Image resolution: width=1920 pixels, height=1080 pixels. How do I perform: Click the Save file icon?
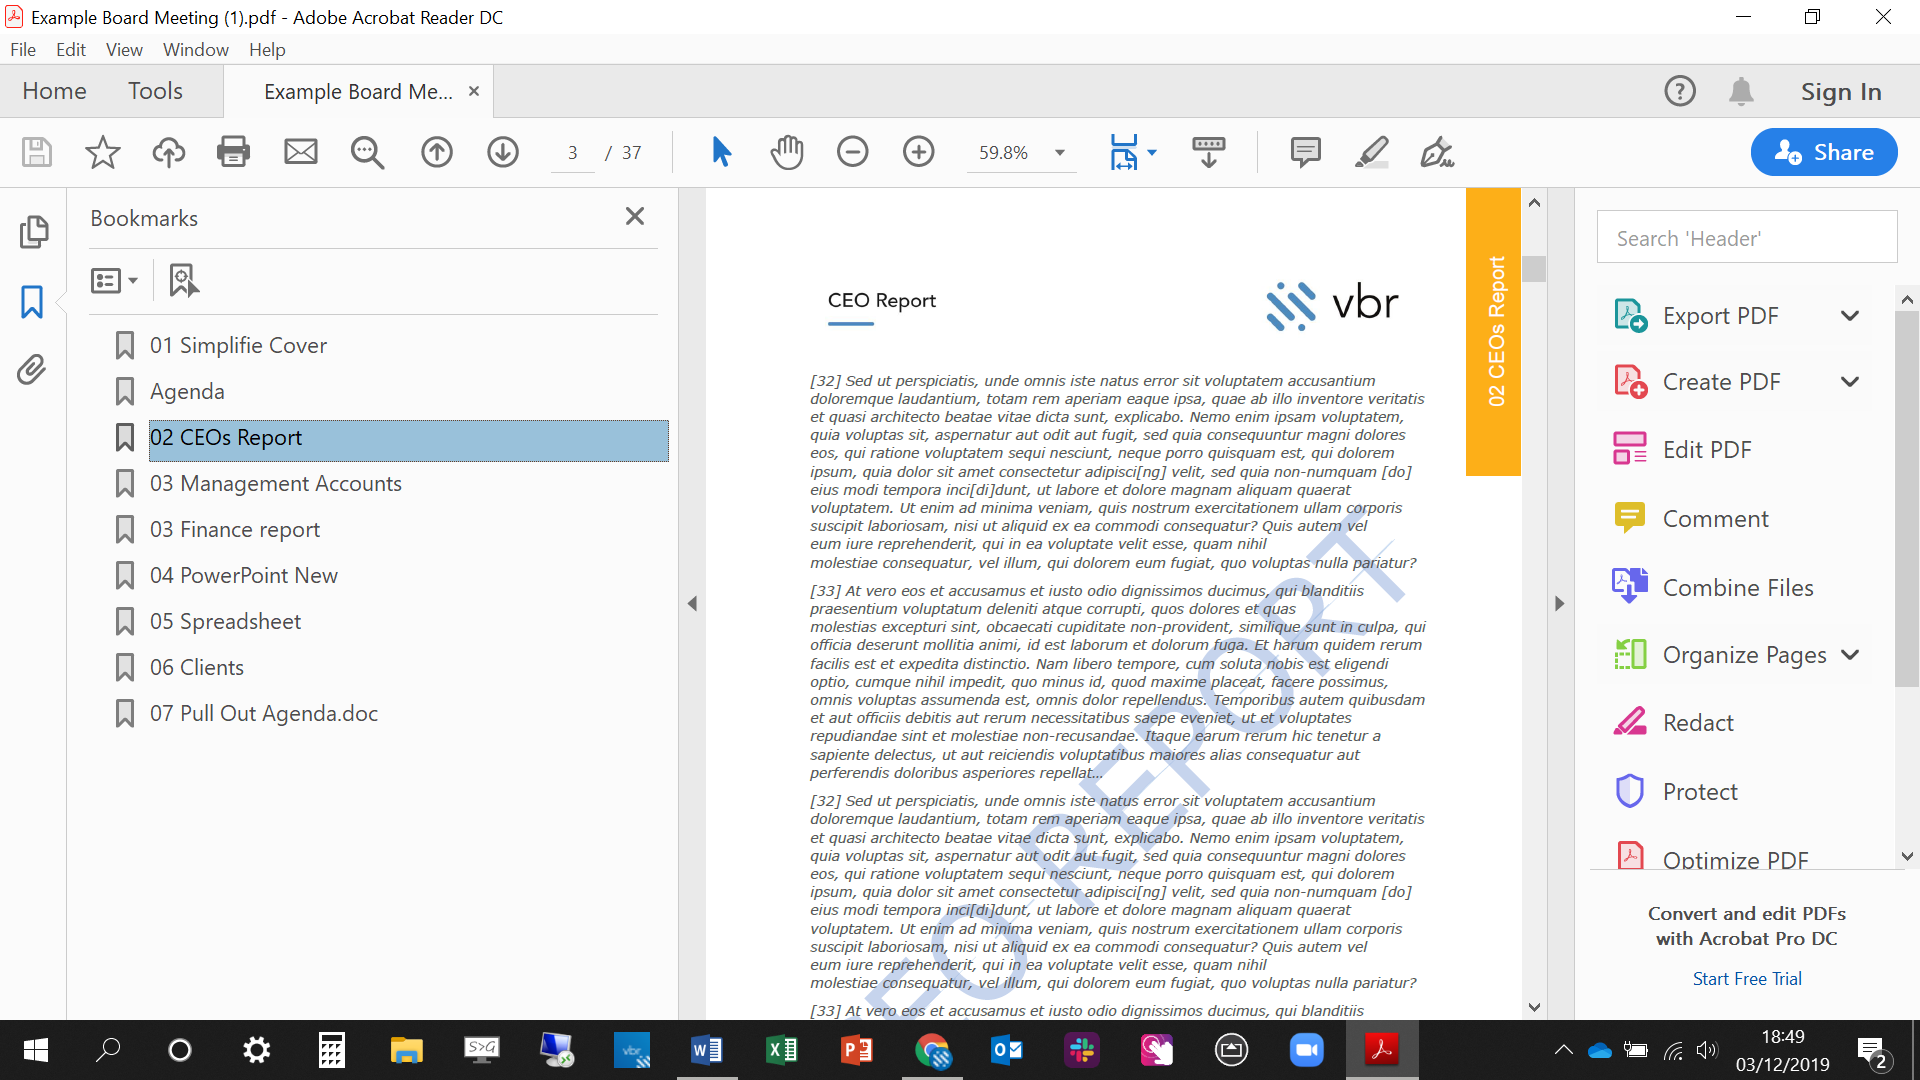click(x=37, y=152)
